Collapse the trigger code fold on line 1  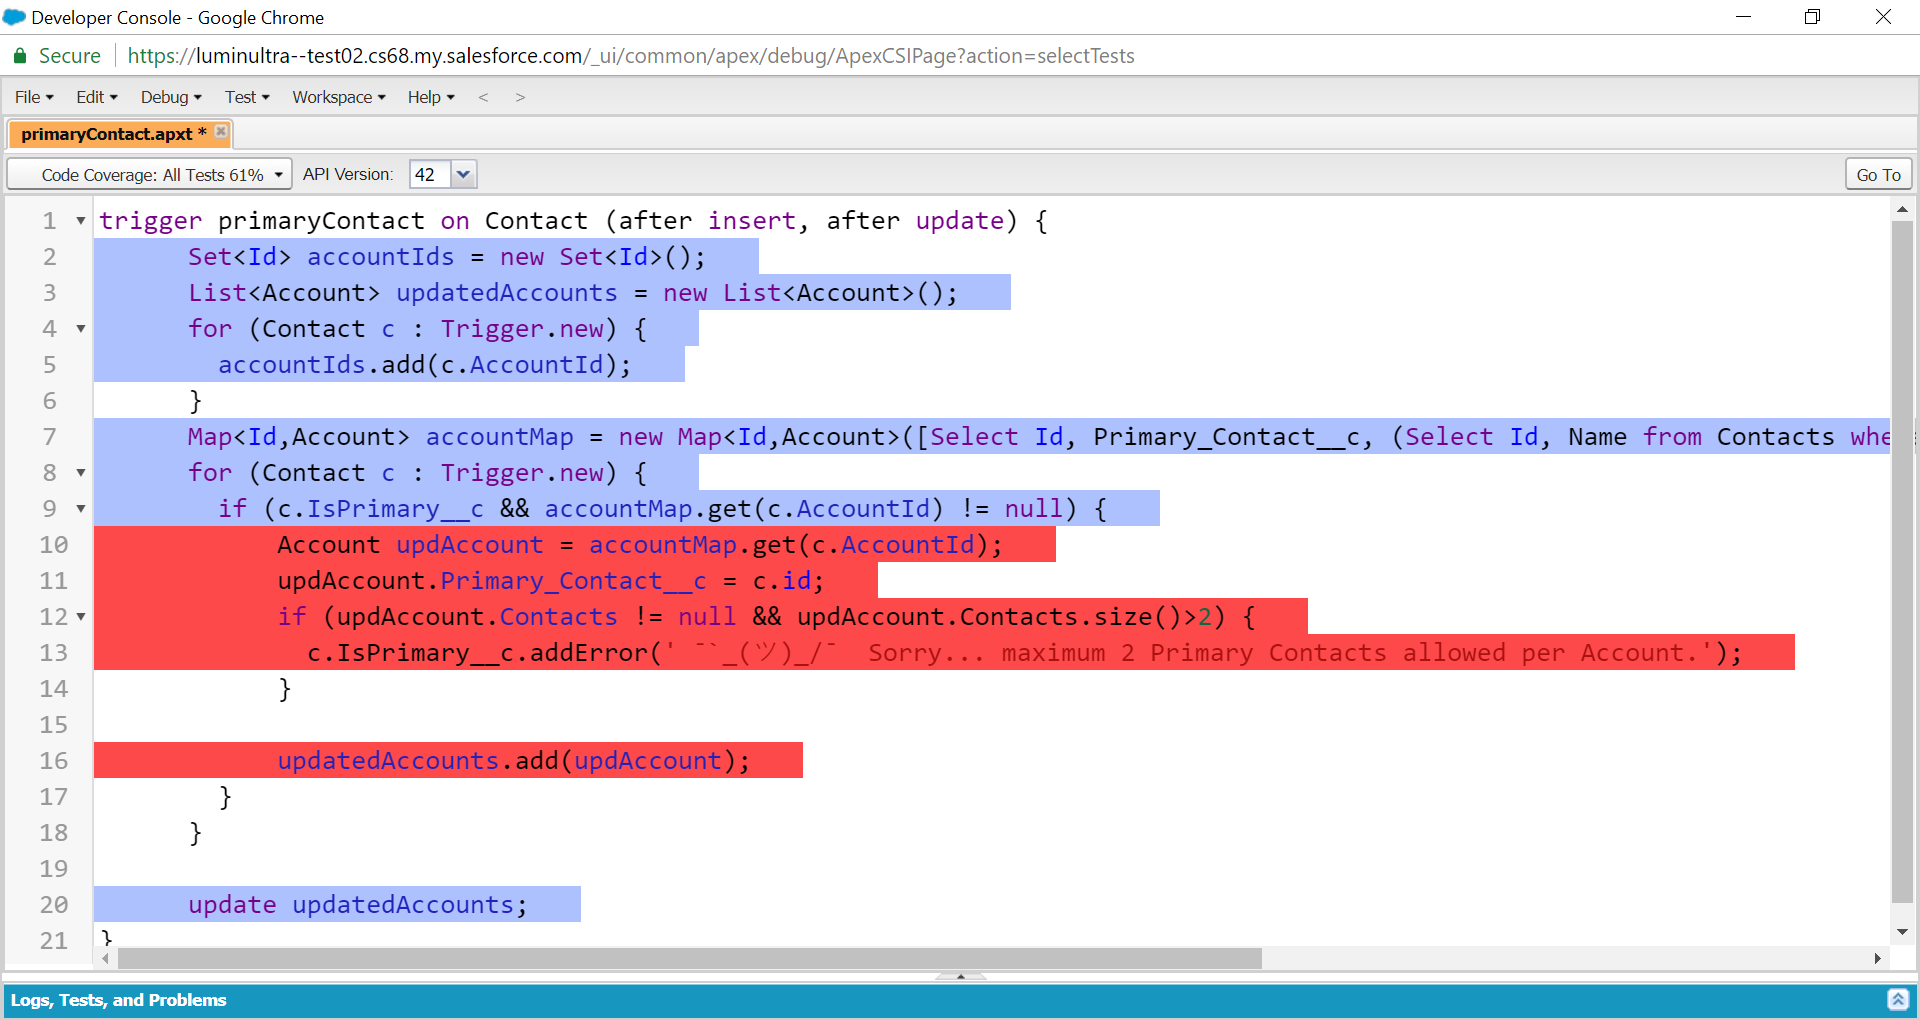point(80,220)
